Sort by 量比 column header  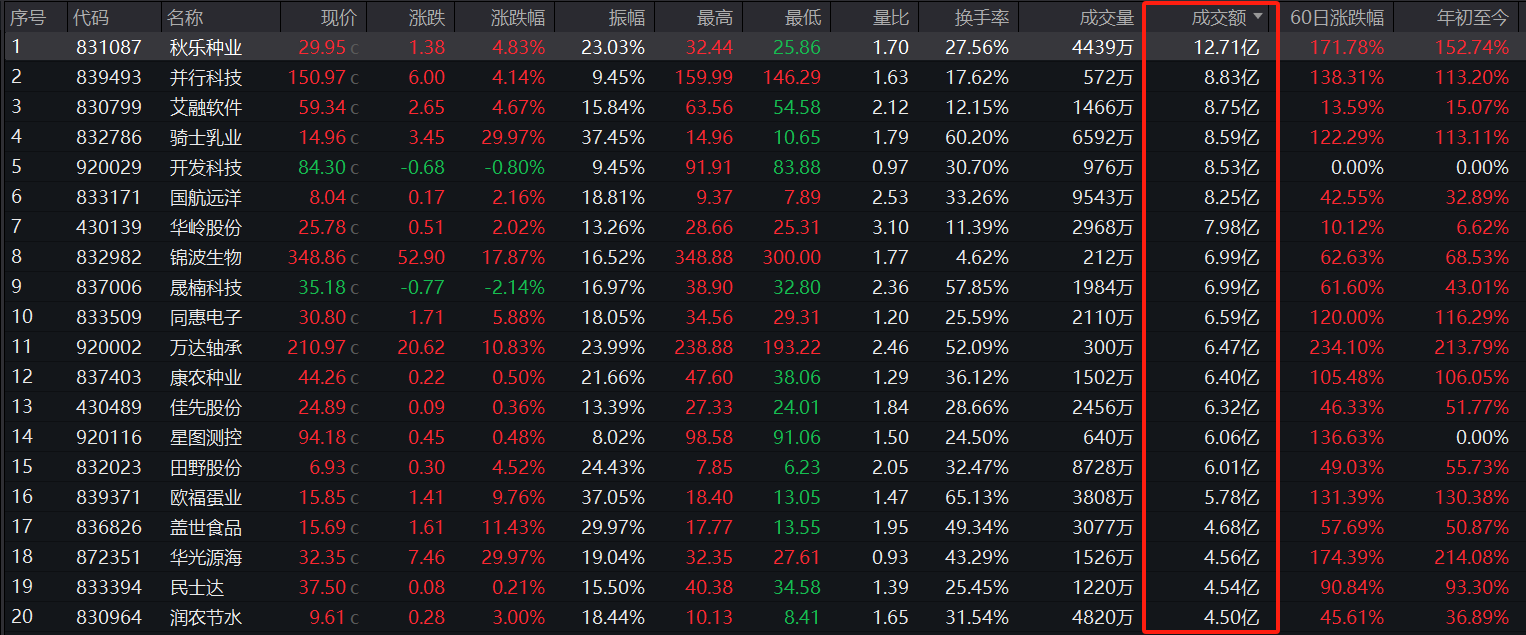point(890,17)
